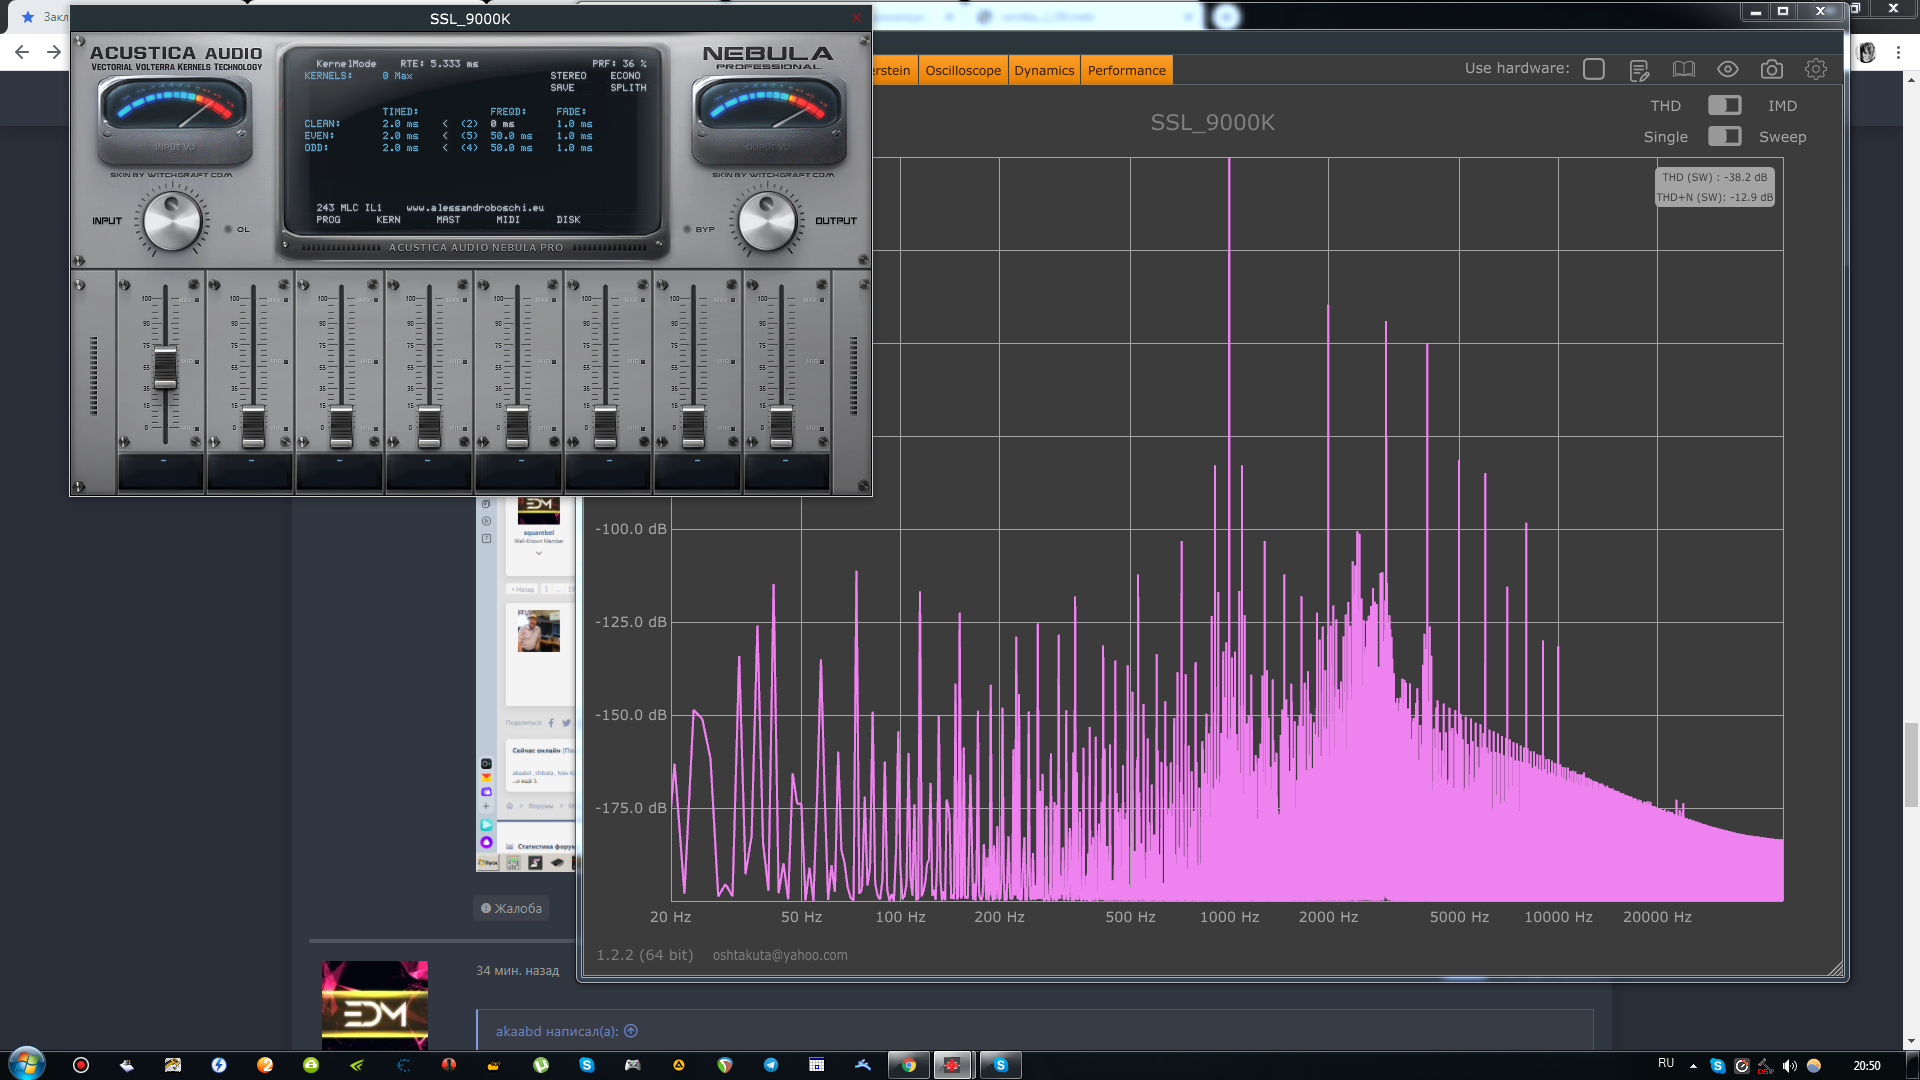Take a snapshot with the camera icon
This screenshot has width=1920, height=1080.
point(1772,69)
